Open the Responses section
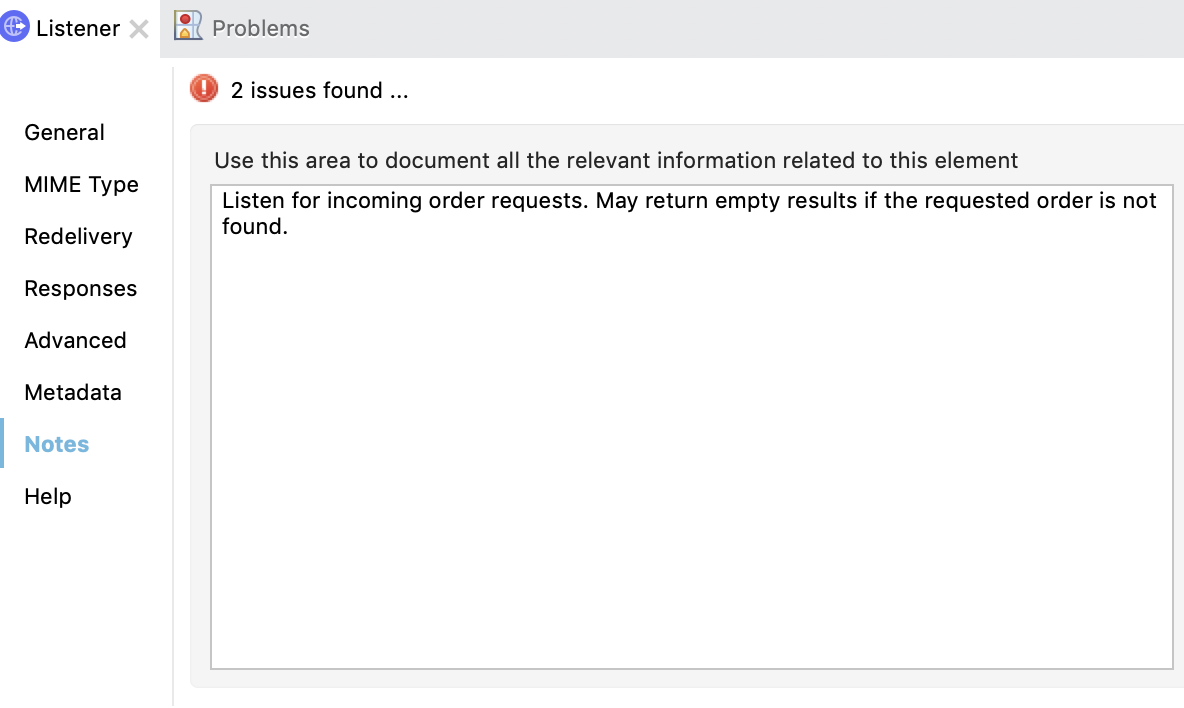 pos(80,288)
